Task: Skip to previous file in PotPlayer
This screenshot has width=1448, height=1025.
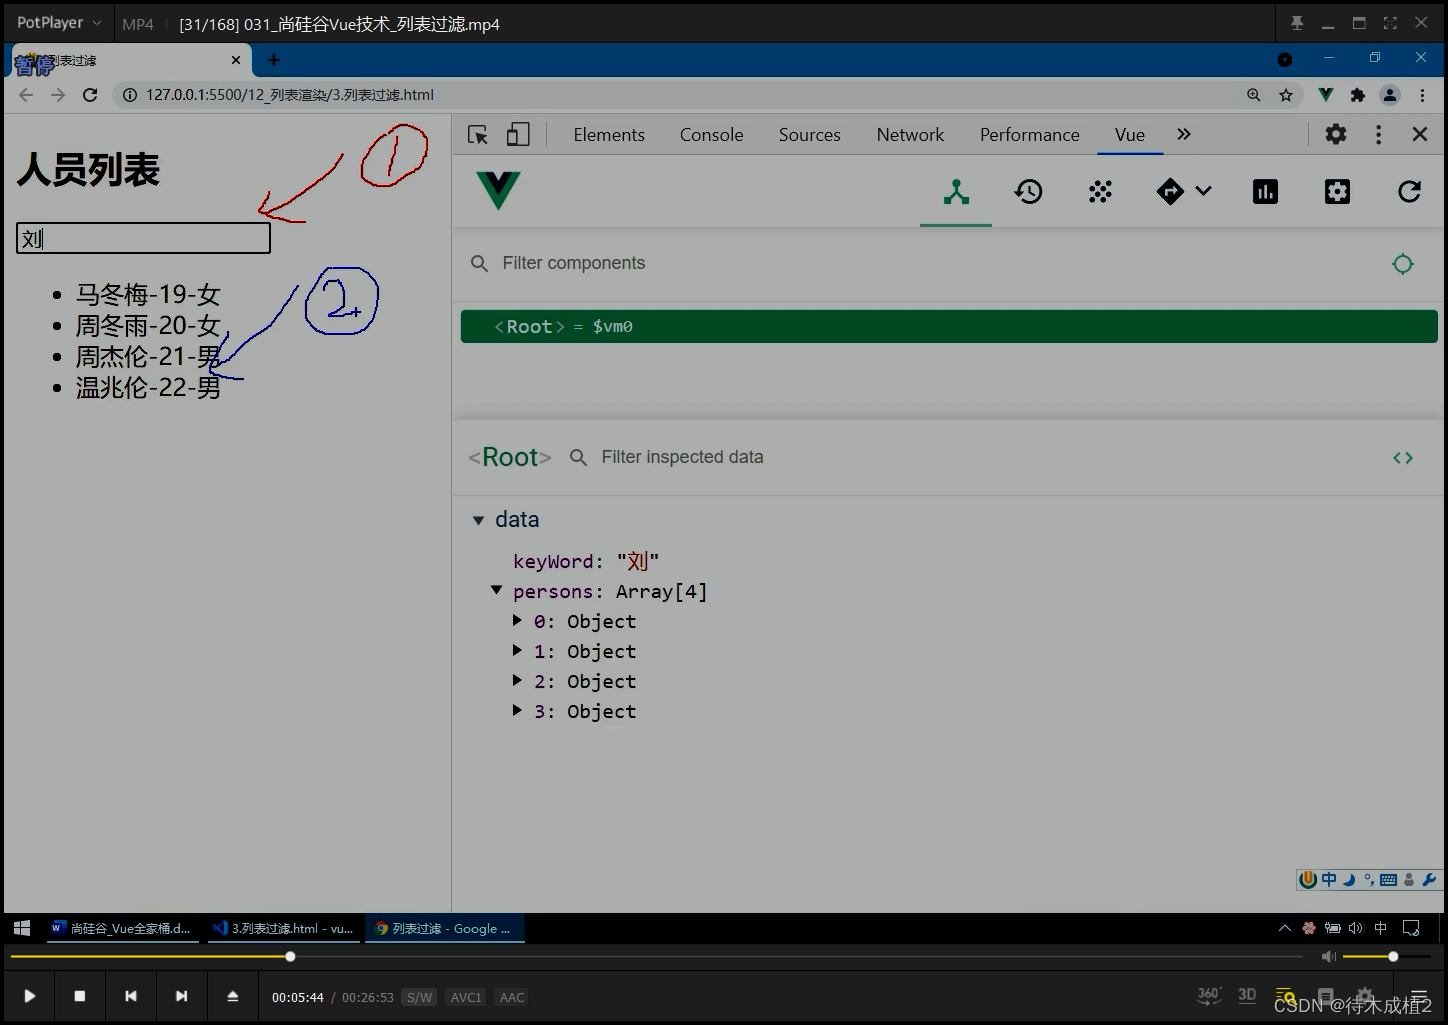Action: [130, 996]
